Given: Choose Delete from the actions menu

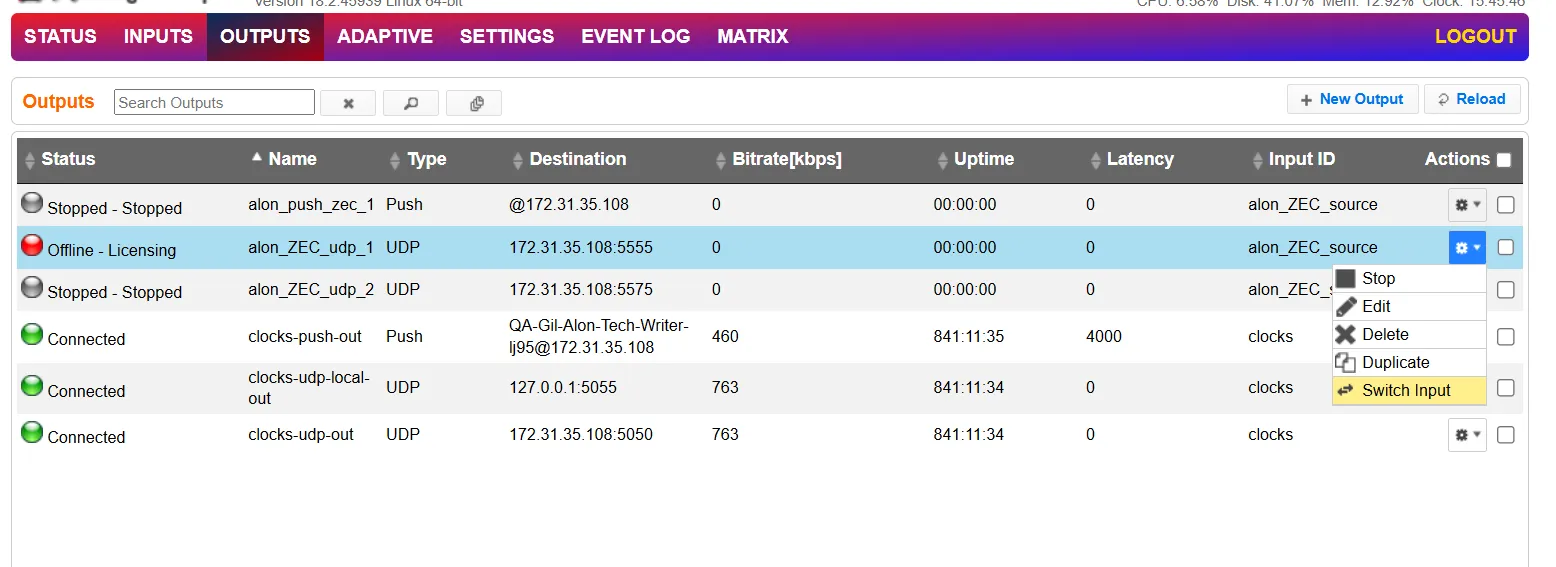Looking at the screenshot, I should coord(1409,335).
